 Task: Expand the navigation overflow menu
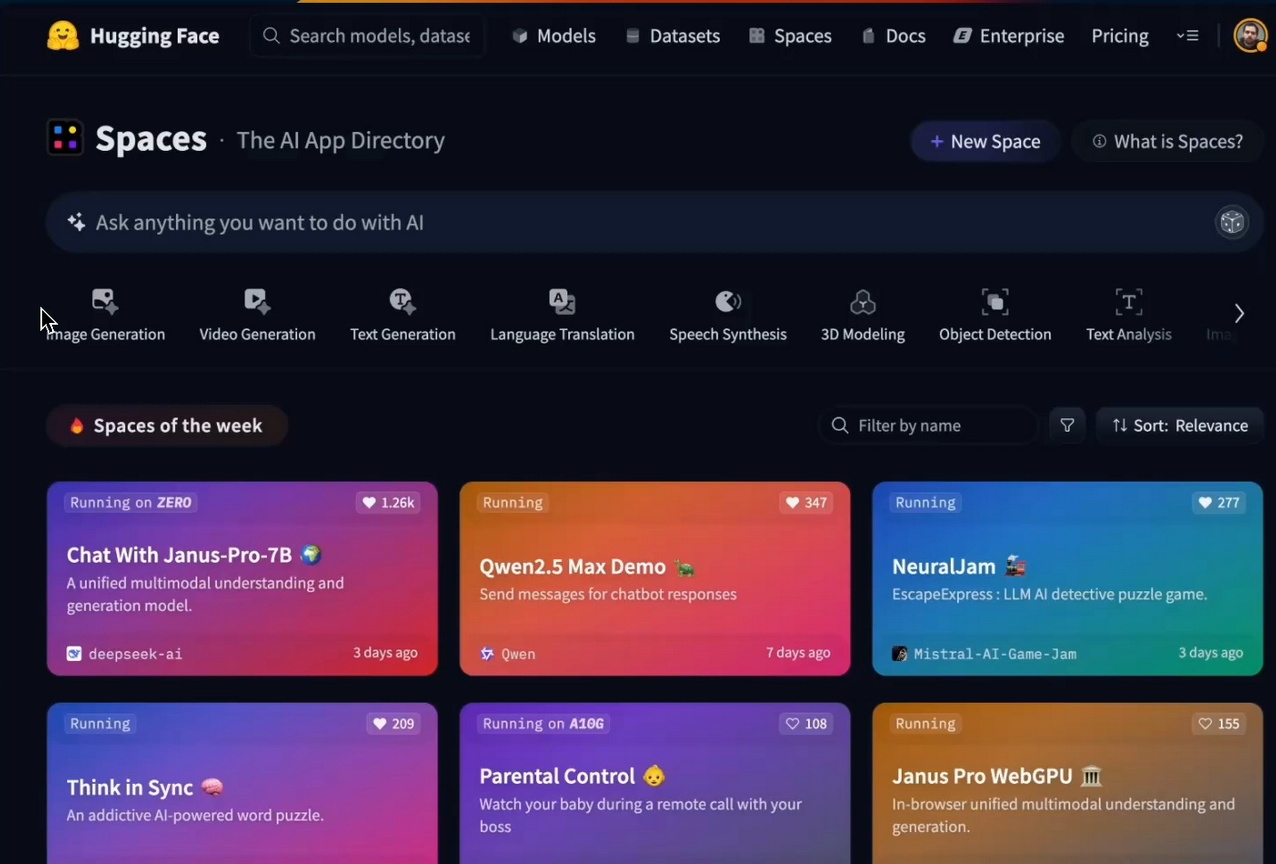click(x=1187, y=36)
